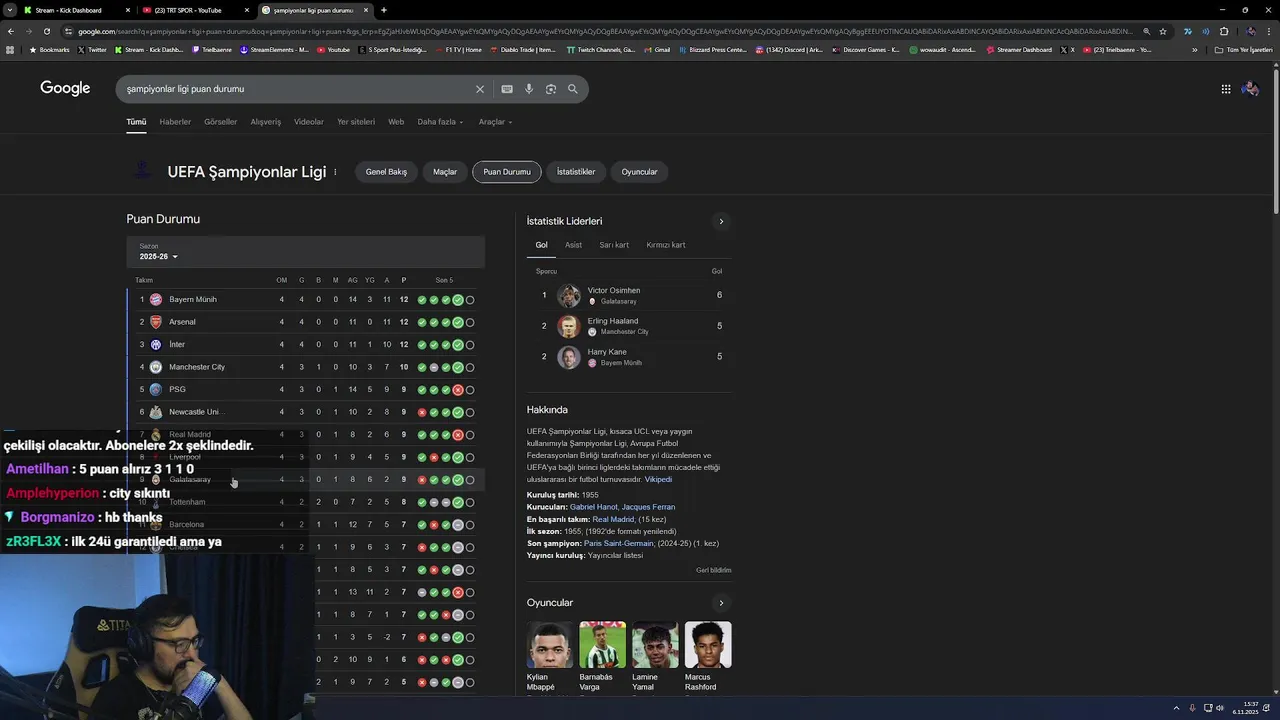Image resolution: width=1280 pixels, height=720 pixels.
Task: Expand İstatistik Liderleri with the arrow
Action: (721, 222)
